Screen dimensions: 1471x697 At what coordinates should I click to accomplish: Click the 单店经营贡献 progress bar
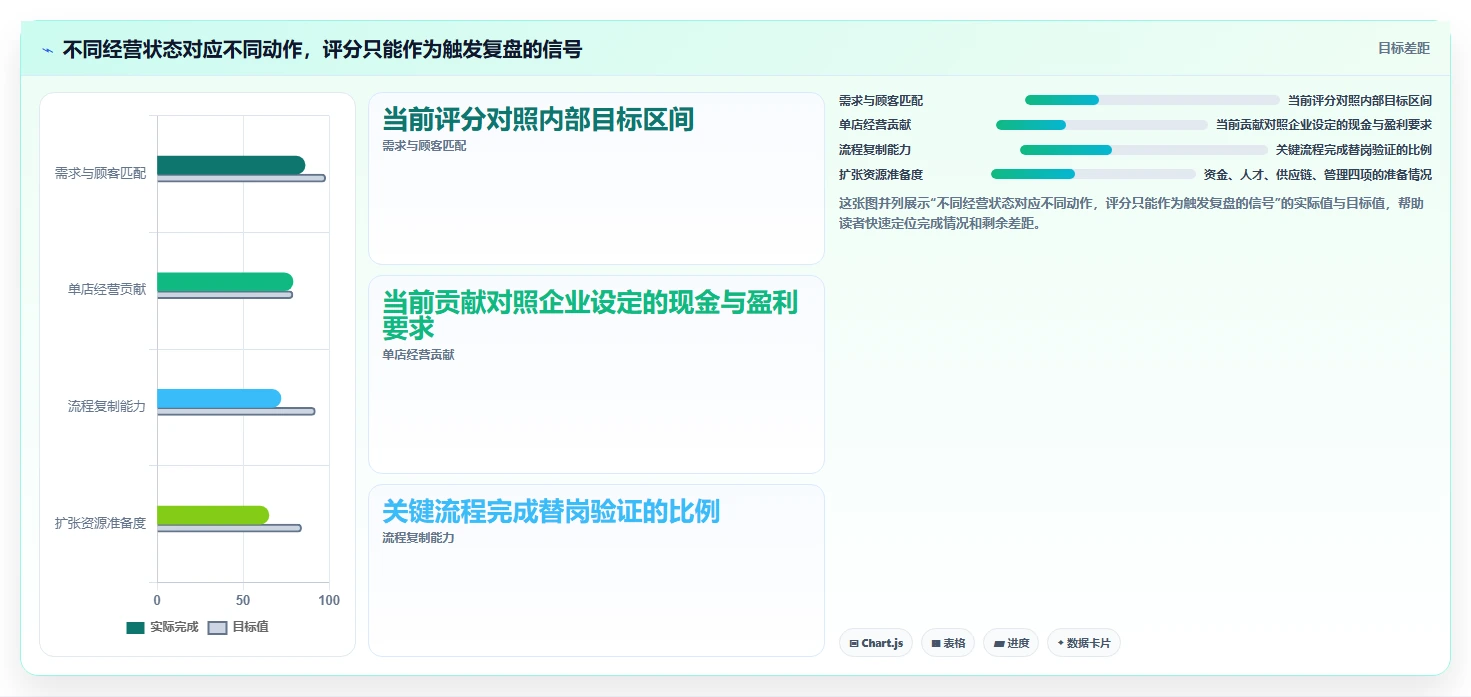(1102, 125)
